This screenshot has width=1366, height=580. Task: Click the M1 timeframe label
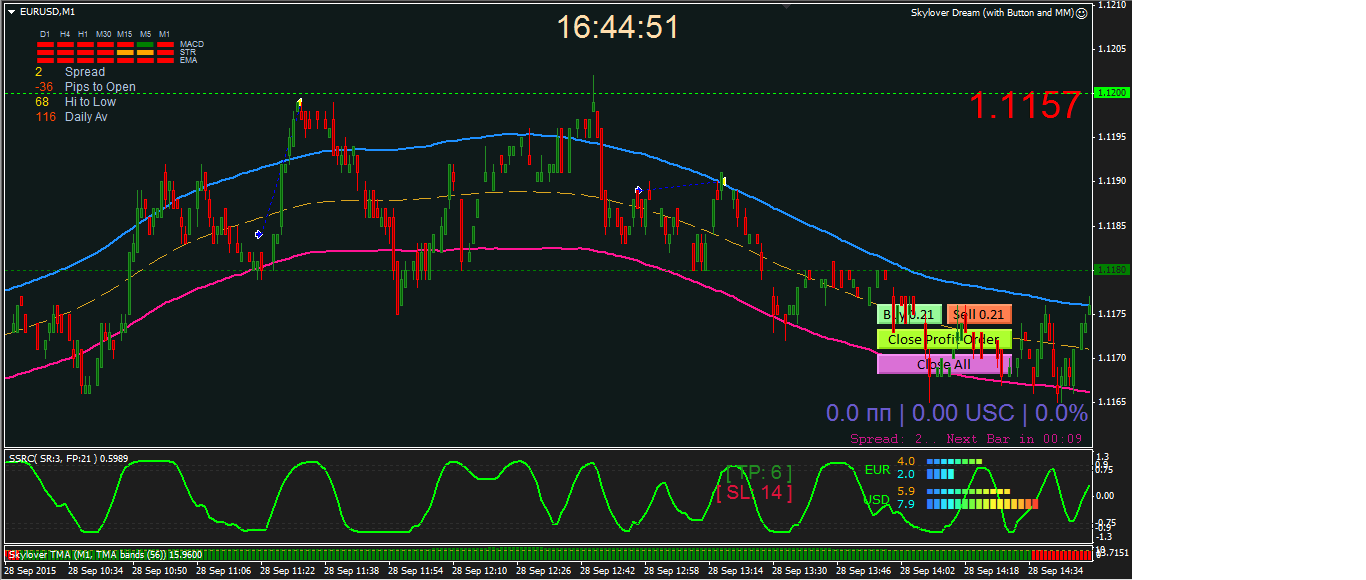point(164,34)
